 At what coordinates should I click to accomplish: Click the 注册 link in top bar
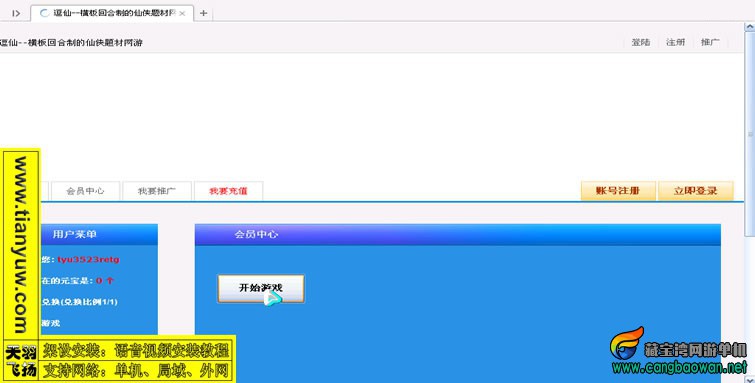676,42
